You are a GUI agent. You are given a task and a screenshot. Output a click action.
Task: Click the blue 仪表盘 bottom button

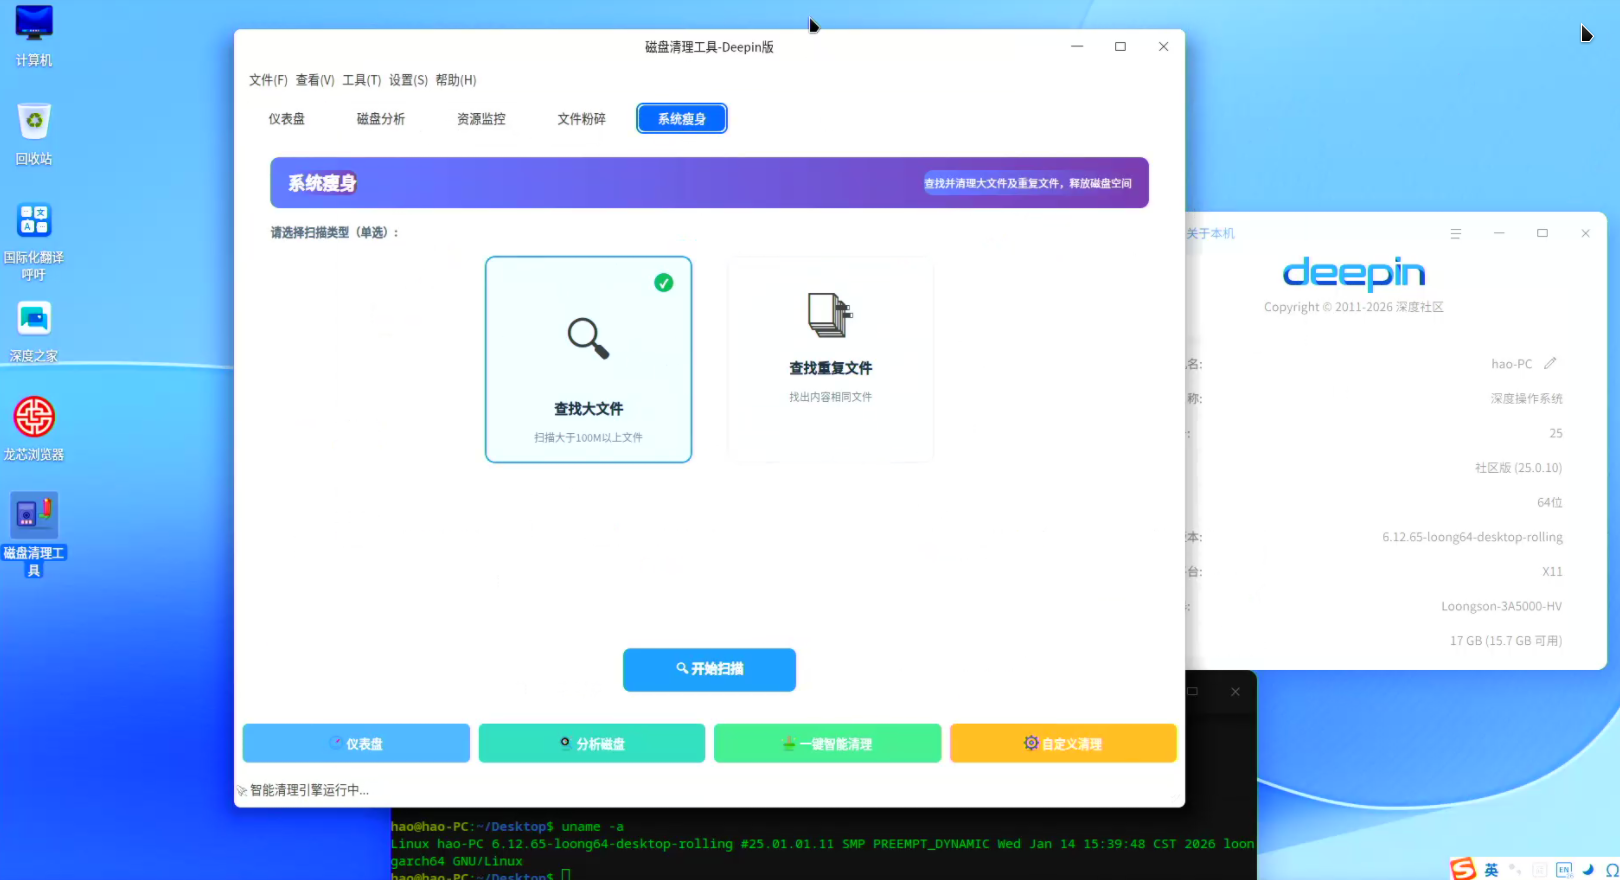coord(356,743)
